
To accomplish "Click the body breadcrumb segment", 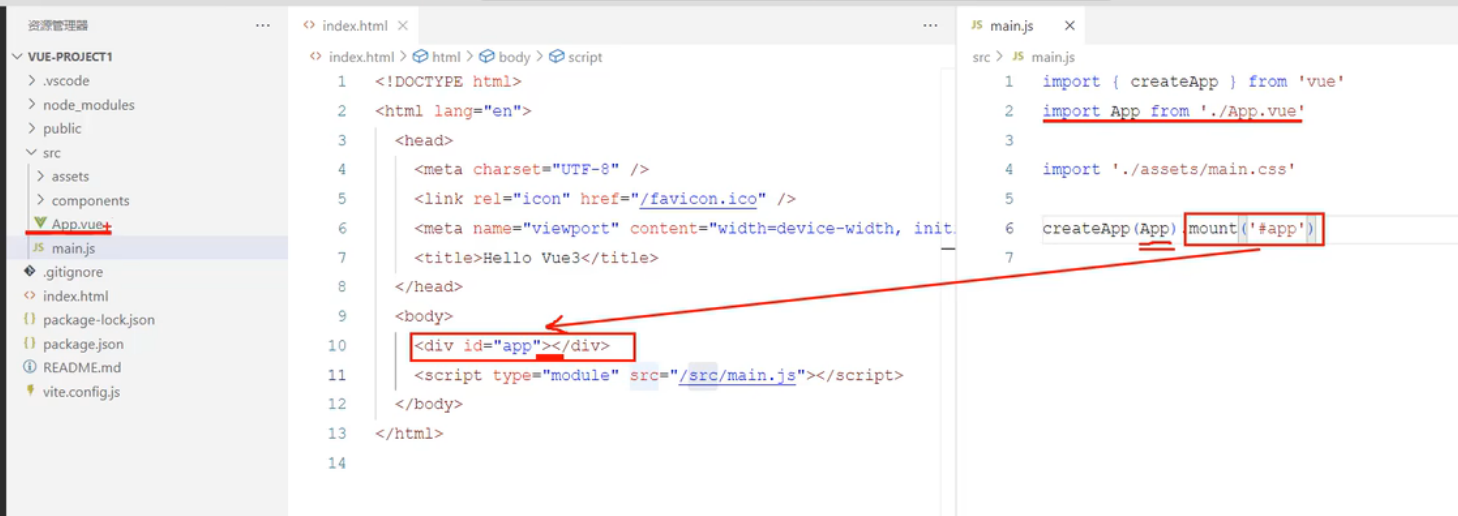I will (x=514, y=57).
